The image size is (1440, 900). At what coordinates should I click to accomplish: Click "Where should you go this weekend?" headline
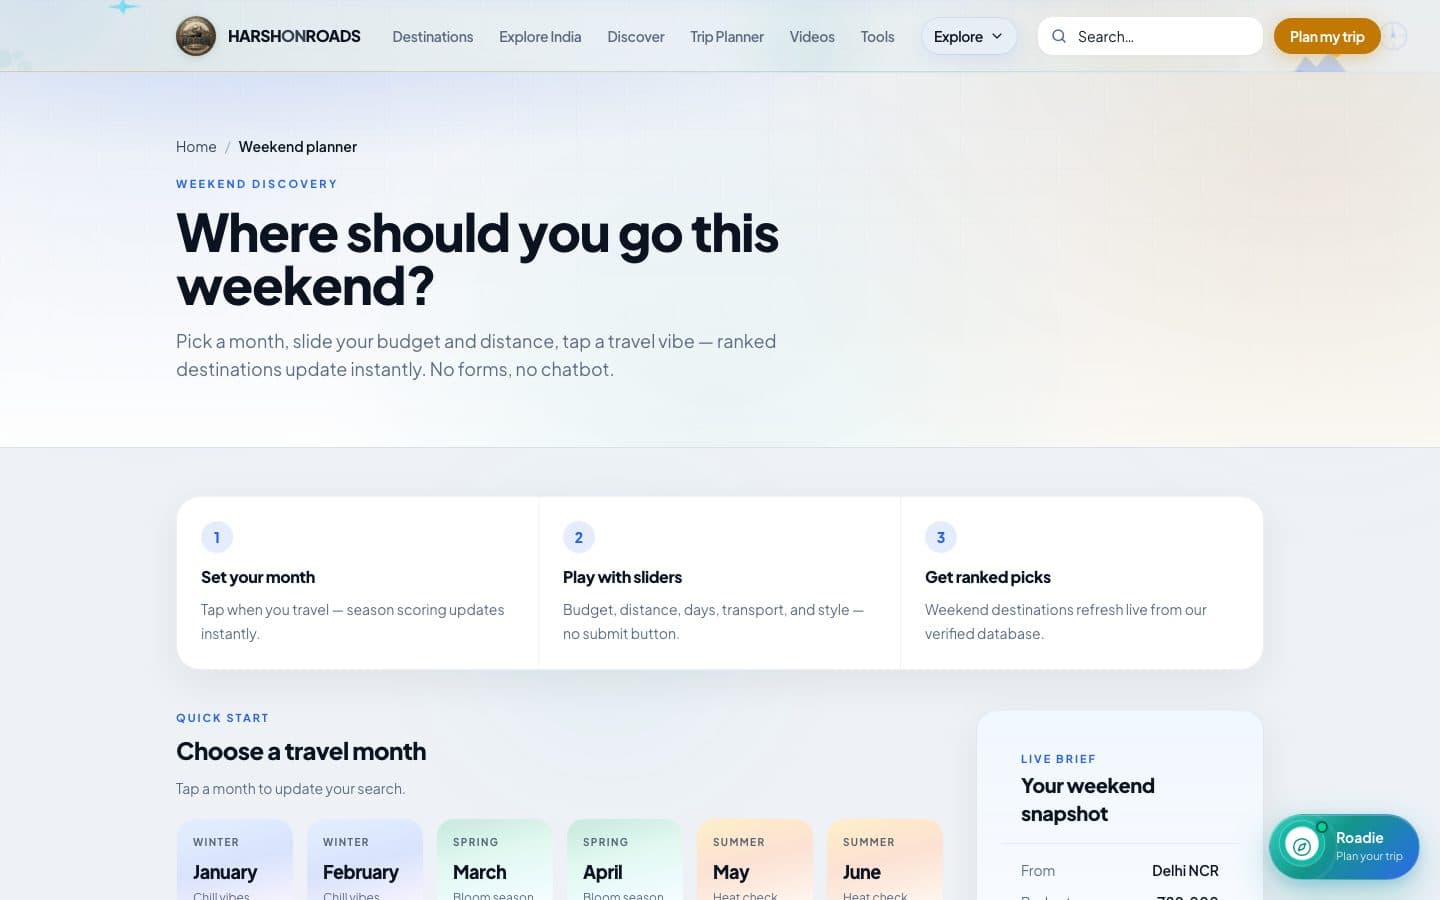tap(477, 259)
